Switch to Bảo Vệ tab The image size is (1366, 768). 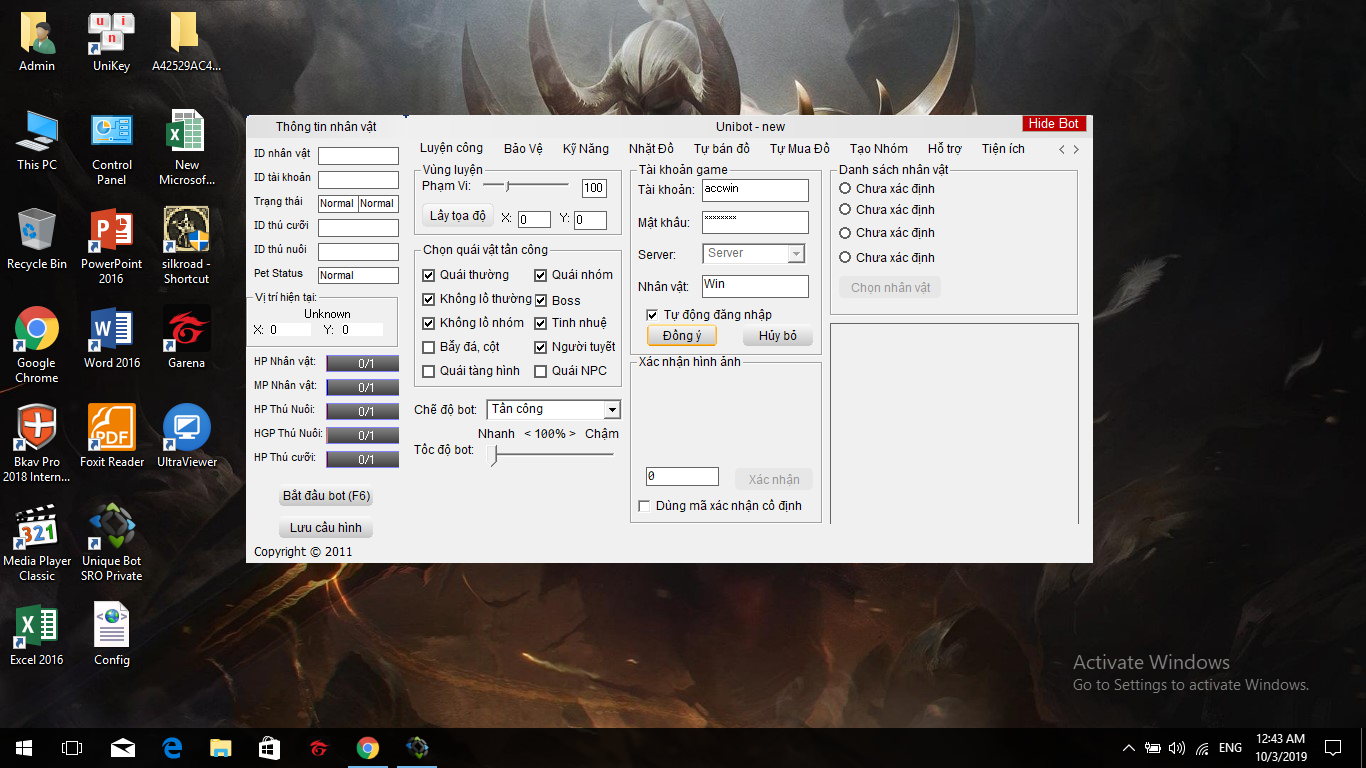click(x=523, y=149)
